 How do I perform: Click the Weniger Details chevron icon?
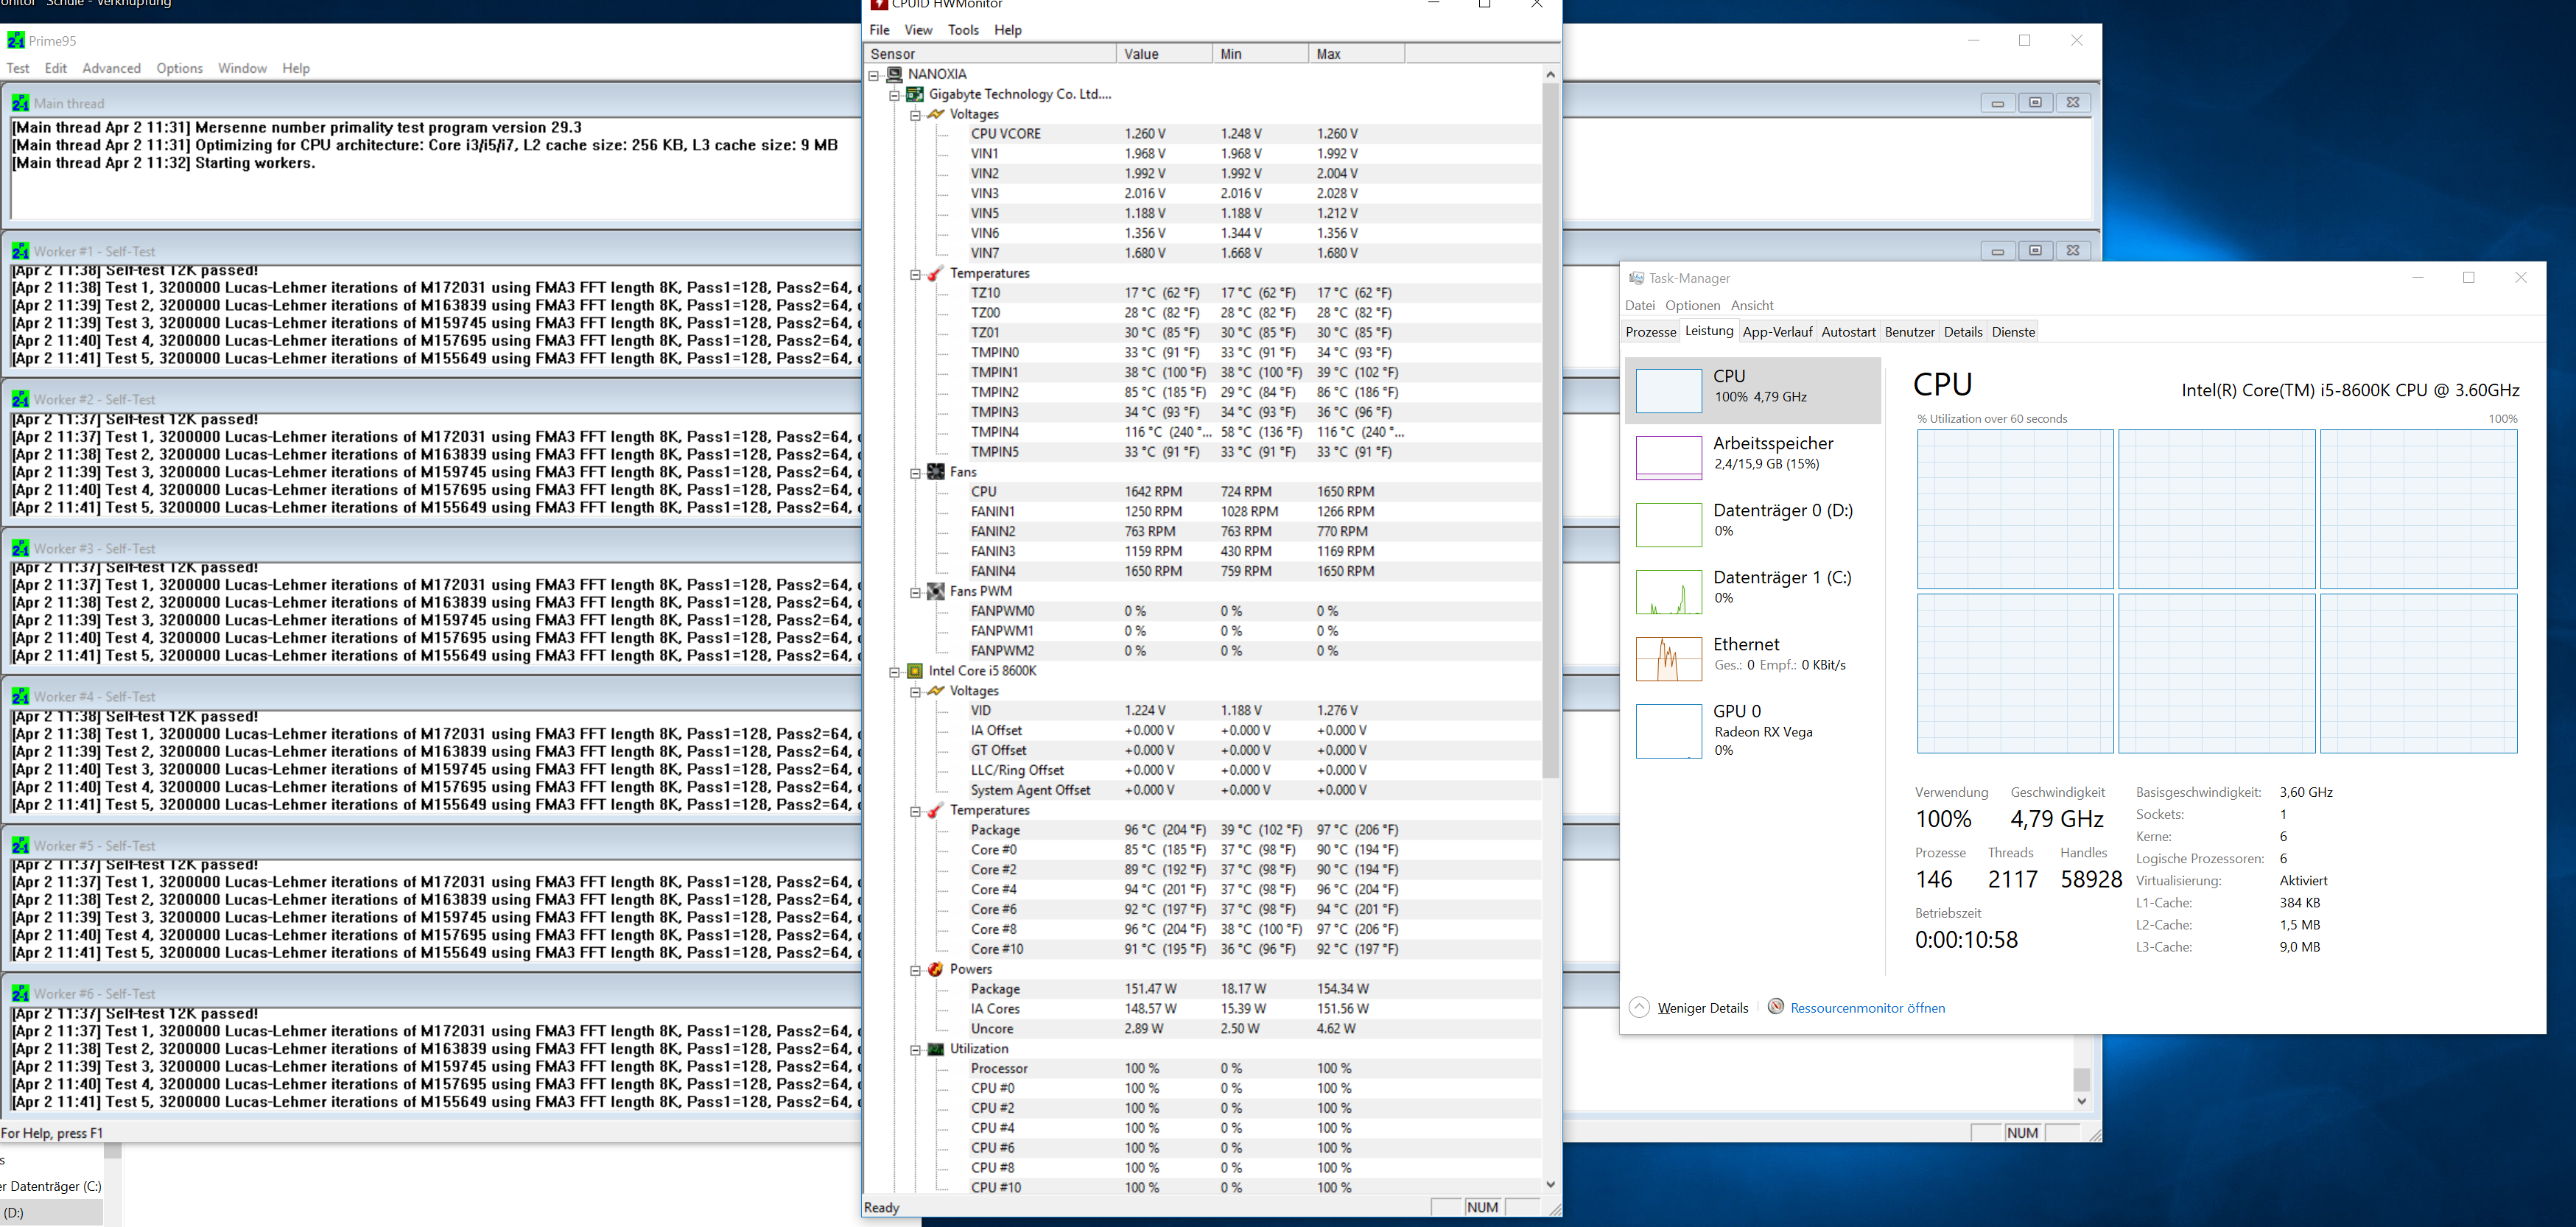1639,1007
